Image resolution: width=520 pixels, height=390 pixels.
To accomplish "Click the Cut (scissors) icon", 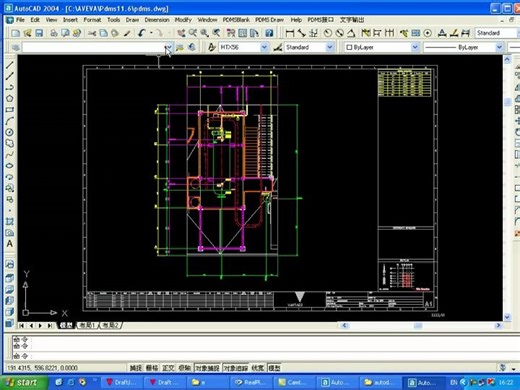I will tap(92, 33).
